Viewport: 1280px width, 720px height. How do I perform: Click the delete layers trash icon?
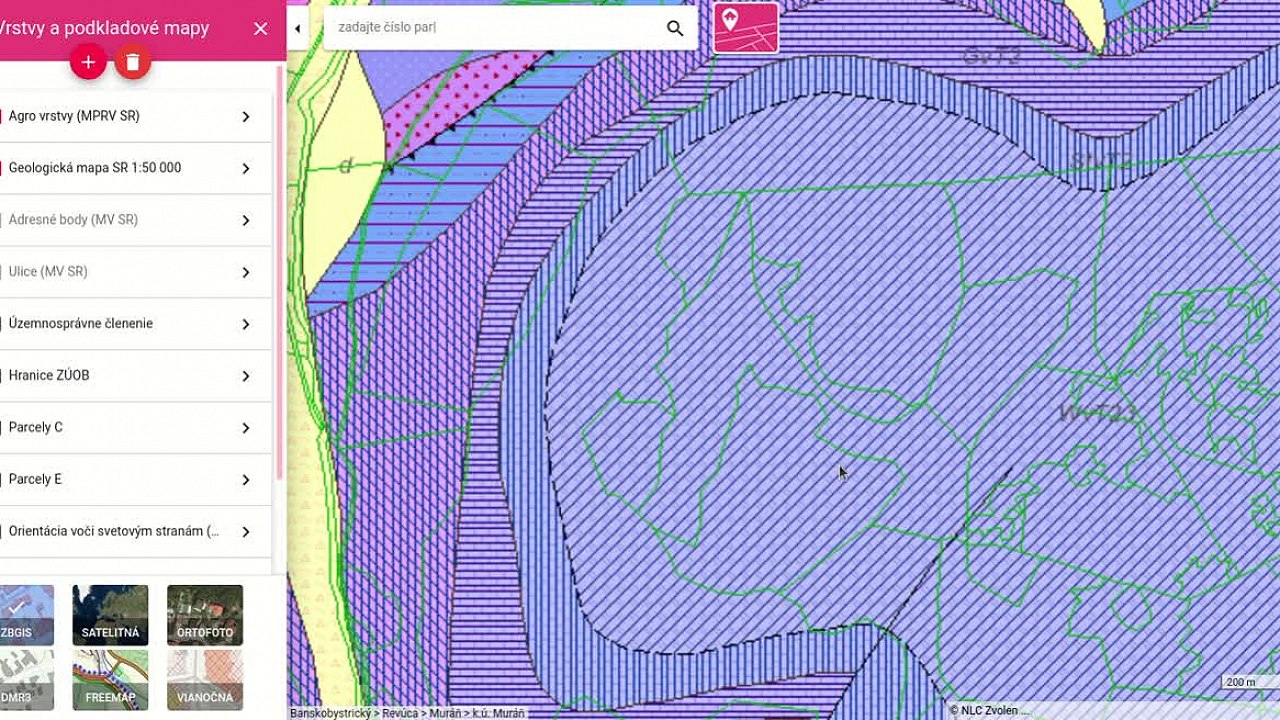pos(131,61)
